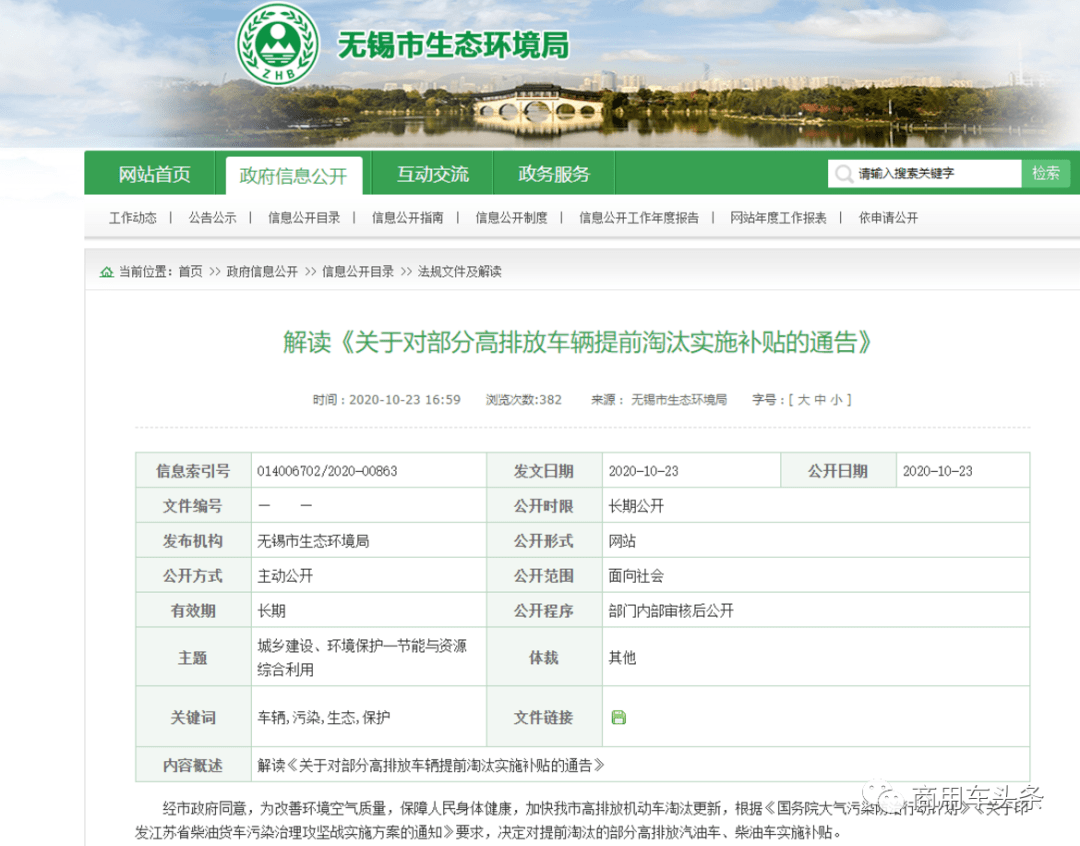Open 网站首页 navigation tab

(x=154, y=174)
